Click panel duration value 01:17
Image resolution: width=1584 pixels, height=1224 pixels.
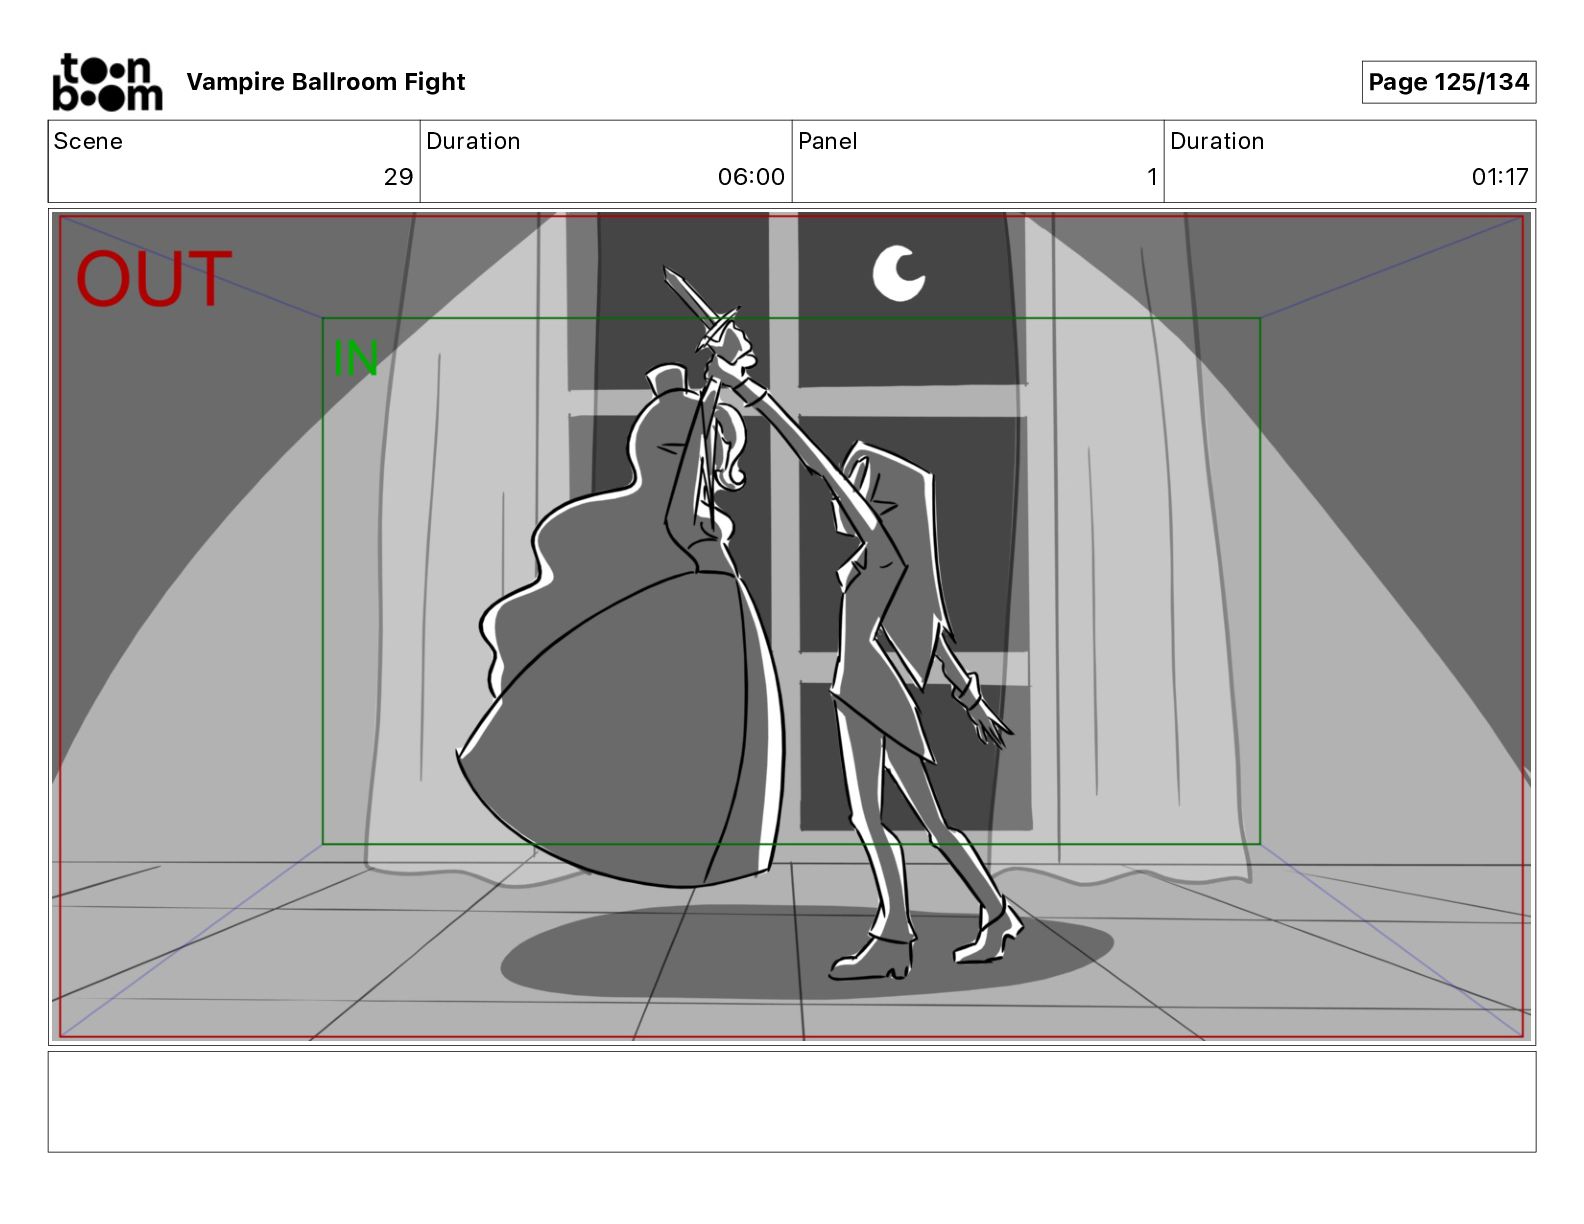click(x=1500, y=177)
